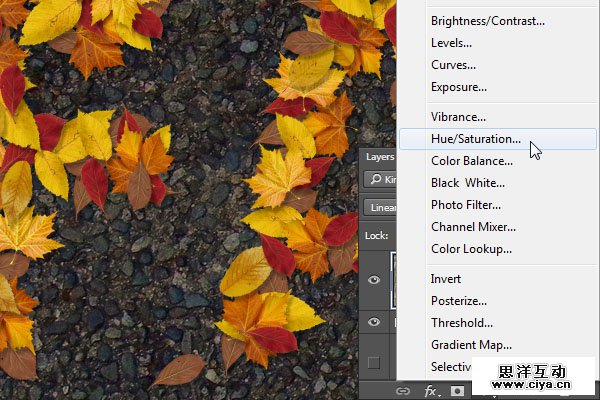Click the add layer mask icon
Screen dimensions: 600x400
pos(458,390)
